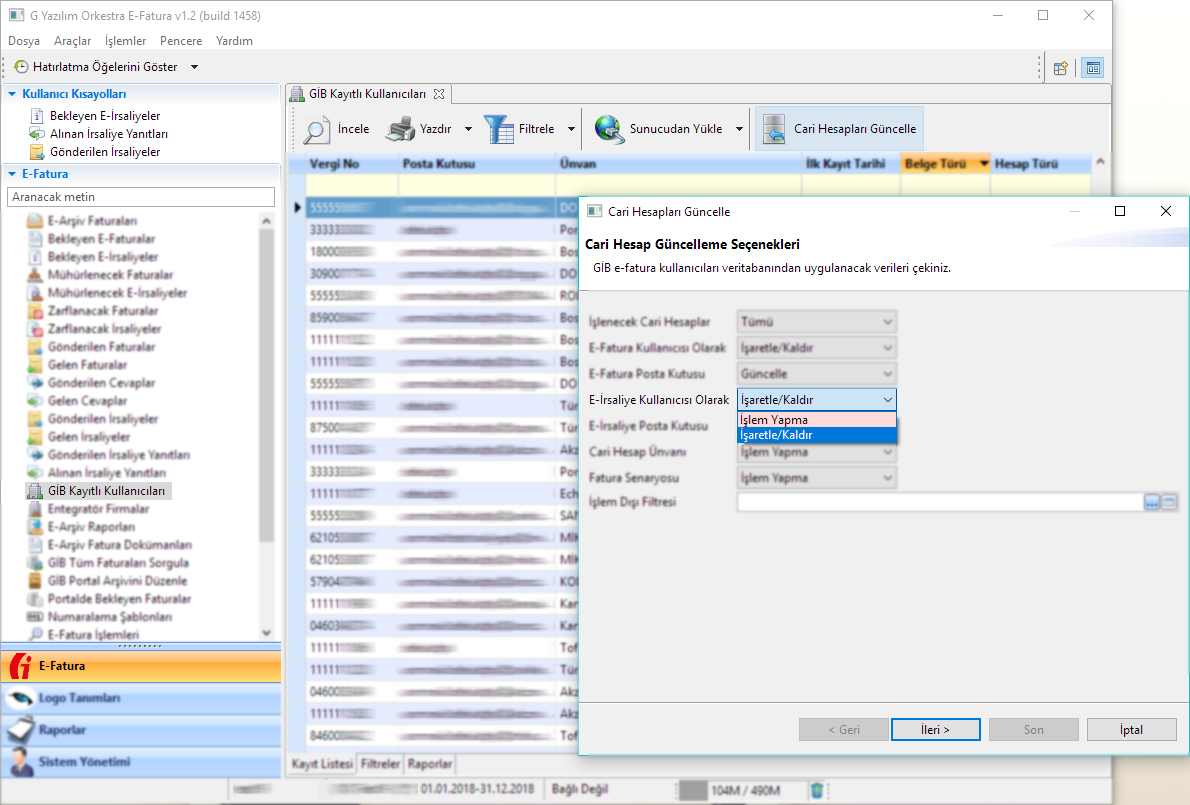Cancel the wizard with İptal button
This screenshot has height=805, width=1190.
click(1131, 730)
